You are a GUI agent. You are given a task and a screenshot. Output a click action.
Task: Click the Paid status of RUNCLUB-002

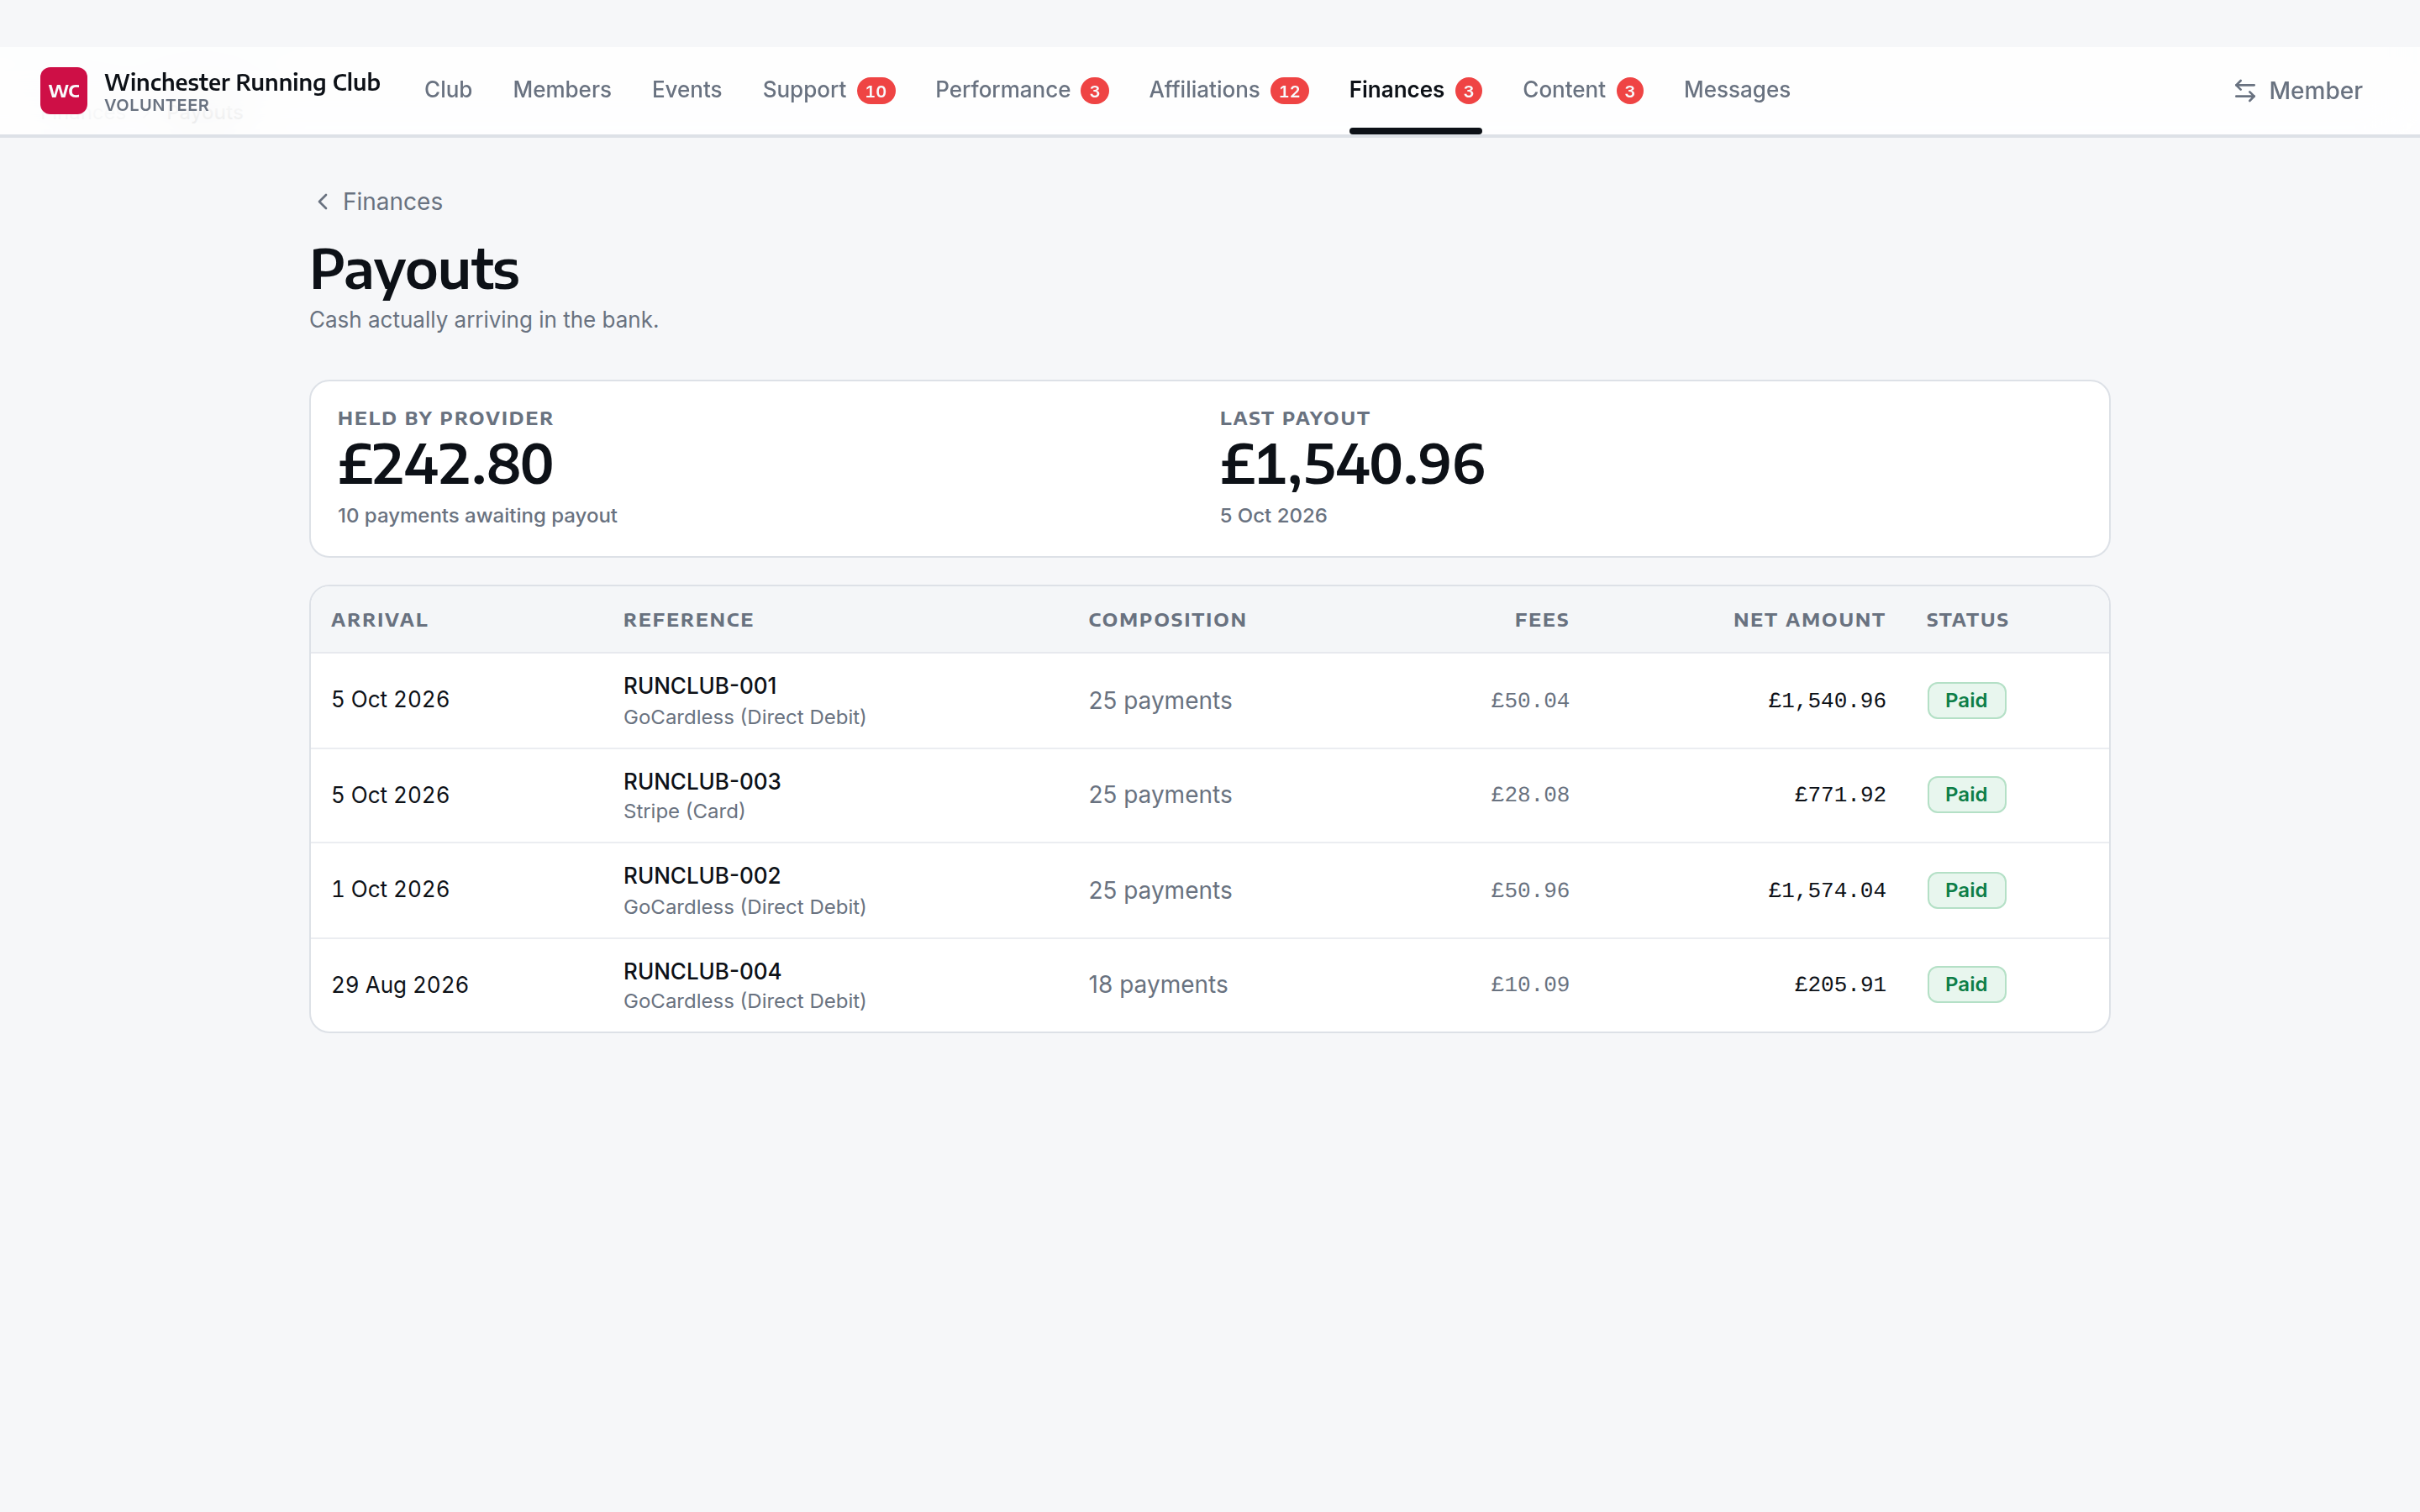point(1966,890)
